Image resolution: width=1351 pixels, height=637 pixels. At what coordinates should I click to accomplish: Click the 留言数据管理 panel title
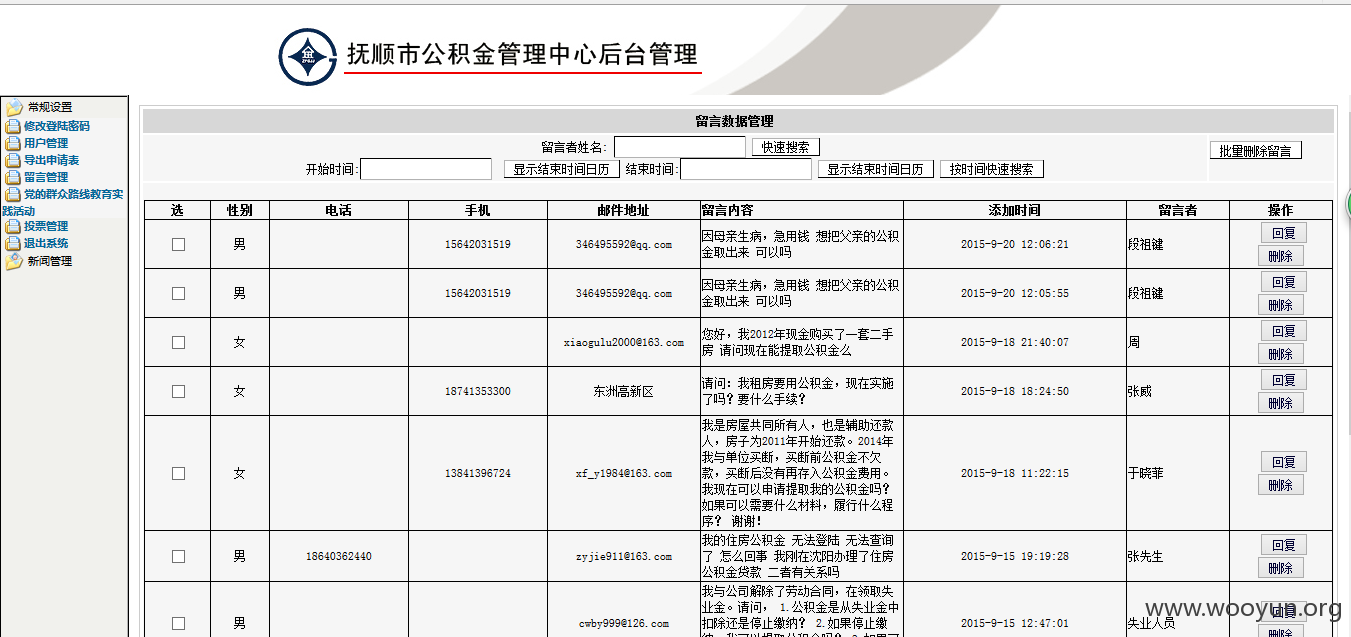pyautogui.click(x=735, y=121)
